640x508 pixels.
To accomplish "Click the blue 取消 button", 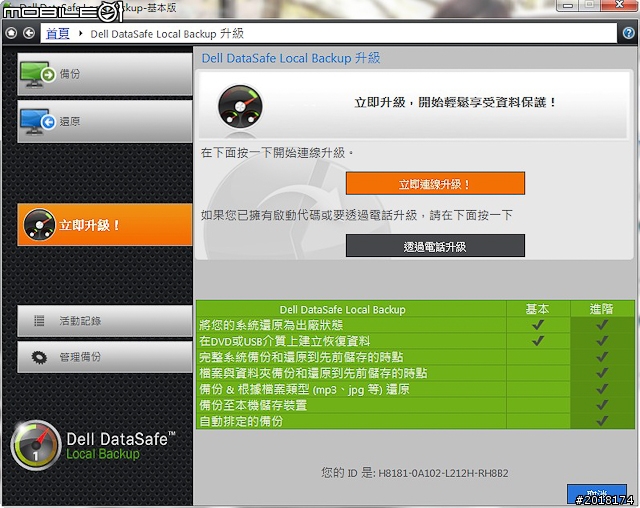I will [x=597, y=495].
